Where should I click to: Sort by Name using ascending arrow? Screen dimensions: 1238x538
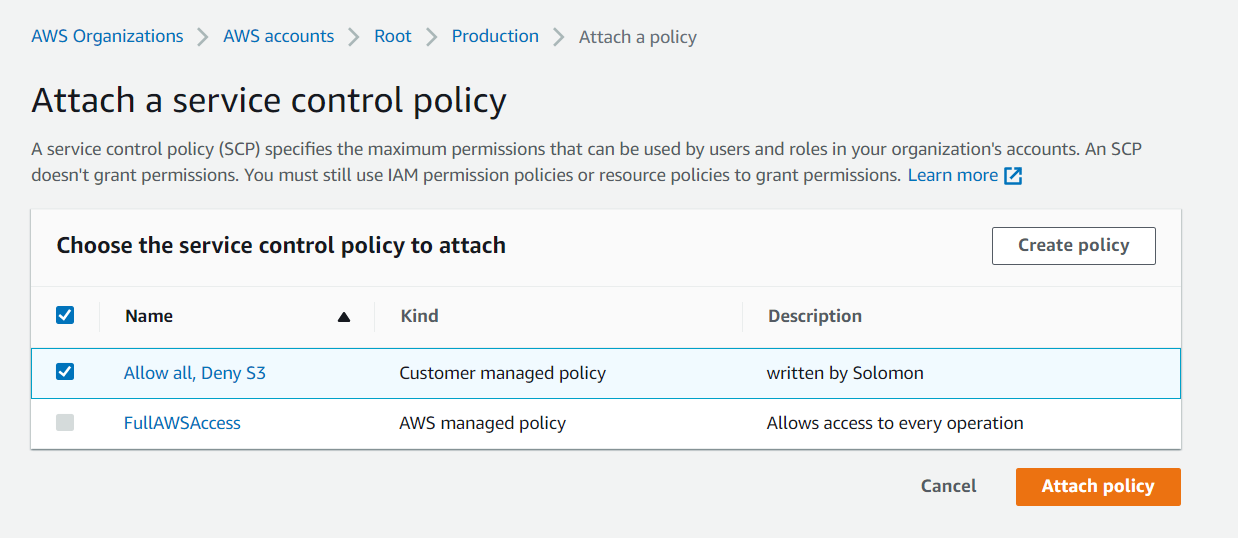click(344, 317)
